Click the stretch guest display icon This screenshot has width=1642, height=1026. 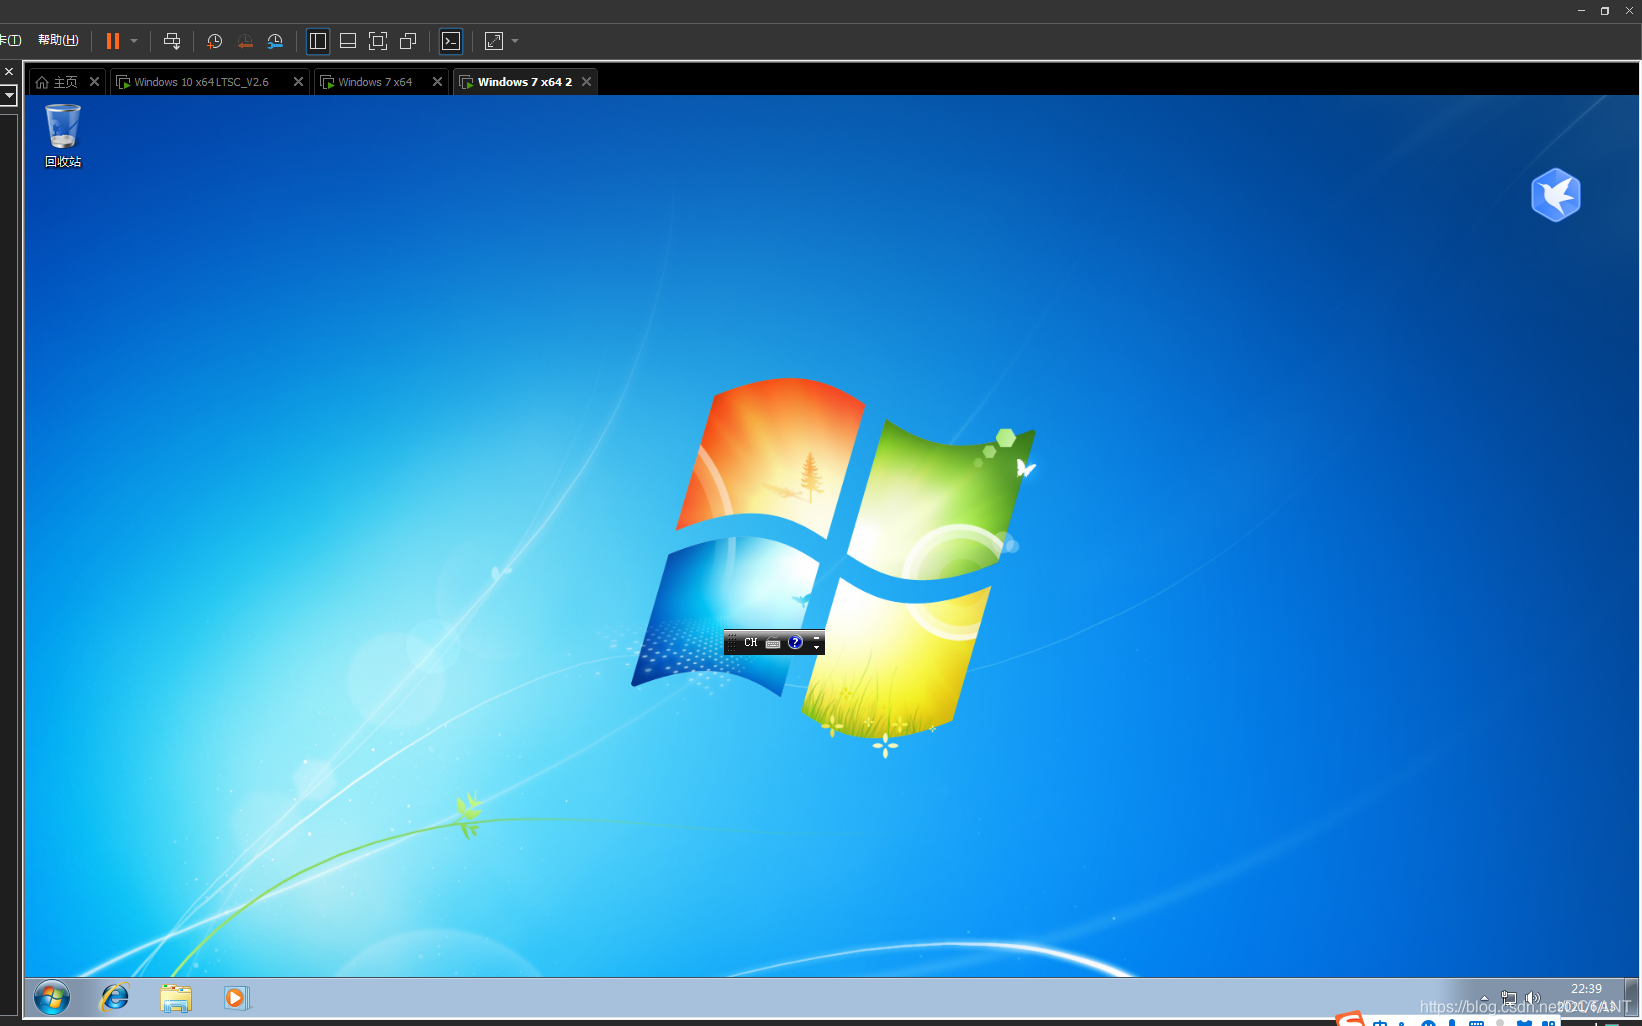click(x=494, y=41)
